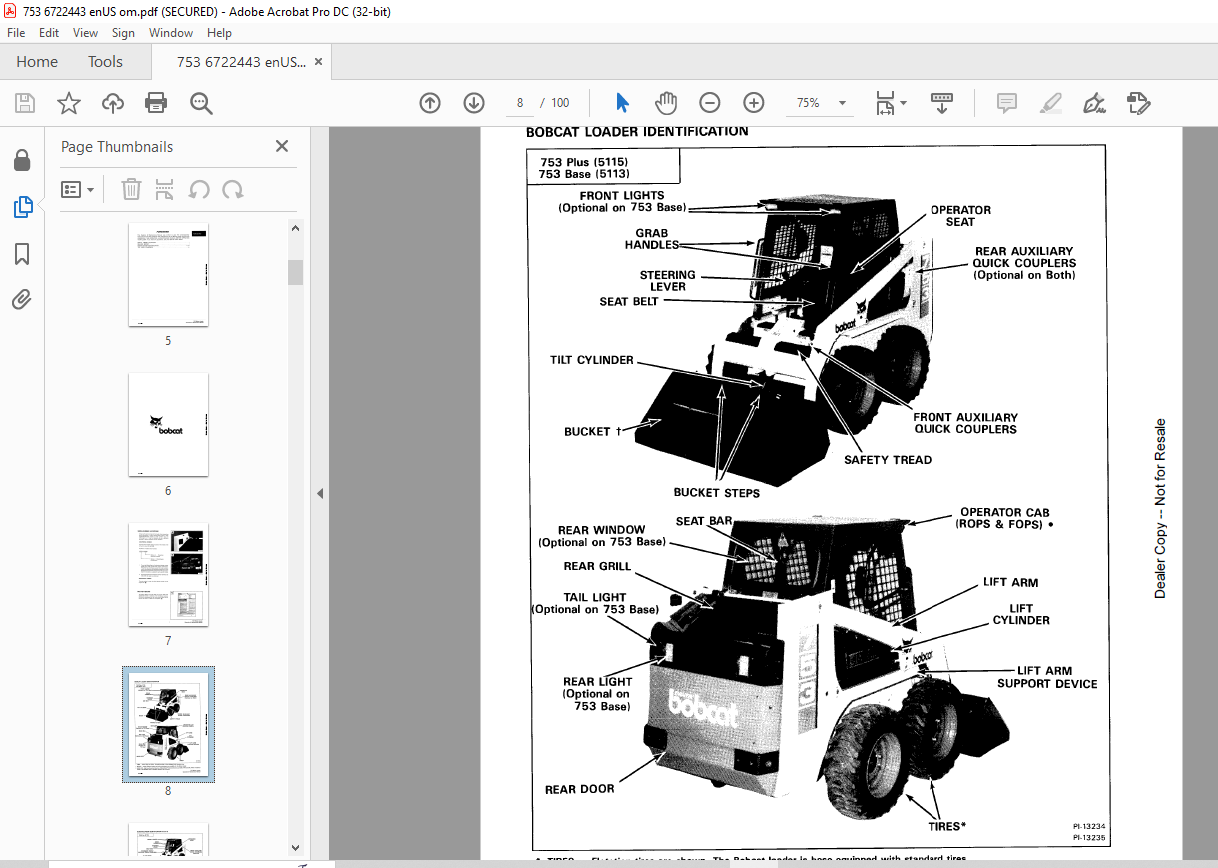This screenshot has height=868, width=1218.
Task: Select the page 5 thumbnail
Action: tap(168, 275)
